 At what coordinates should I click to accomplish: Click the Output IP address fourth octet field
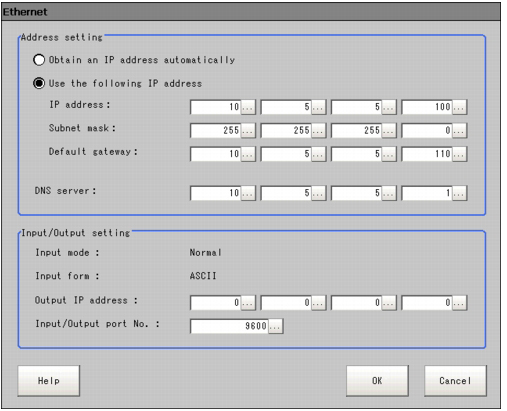point(427,303)
